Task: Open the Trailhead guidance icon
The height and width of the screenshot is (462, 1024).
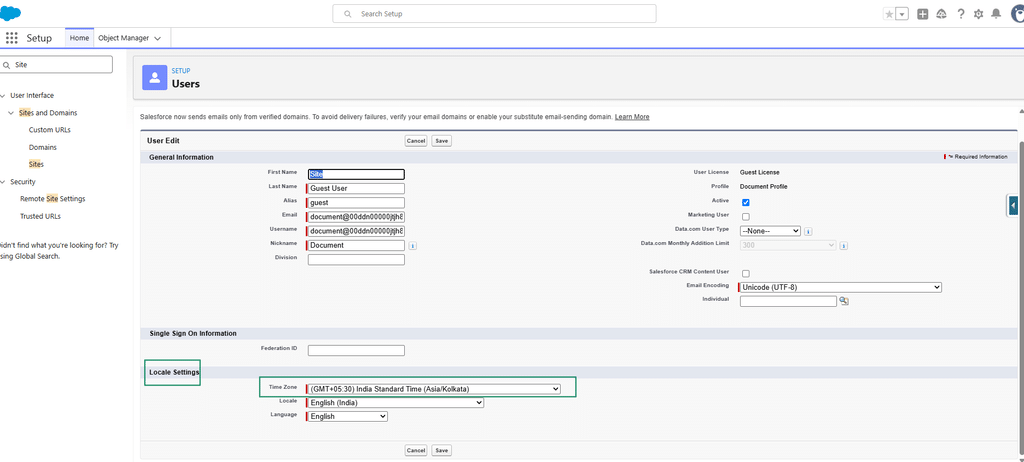Action: [x=941, y=14]
